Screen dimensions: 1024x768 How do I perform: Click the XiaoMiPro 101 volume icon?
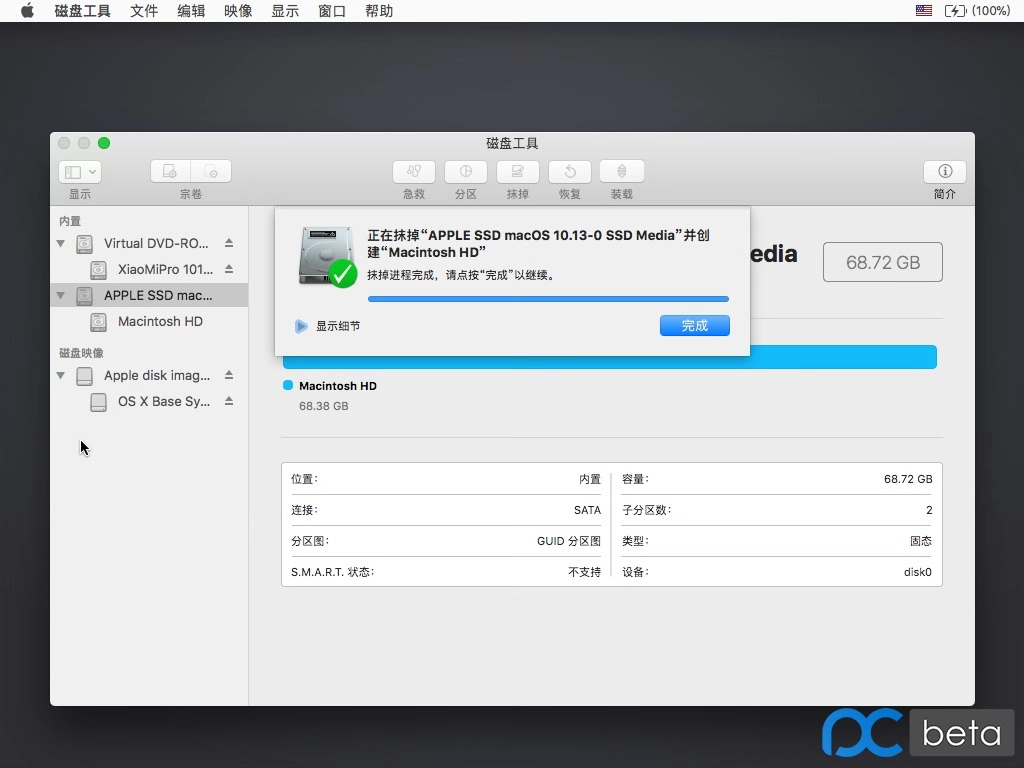pyautogui.click(x=98, y=270)
